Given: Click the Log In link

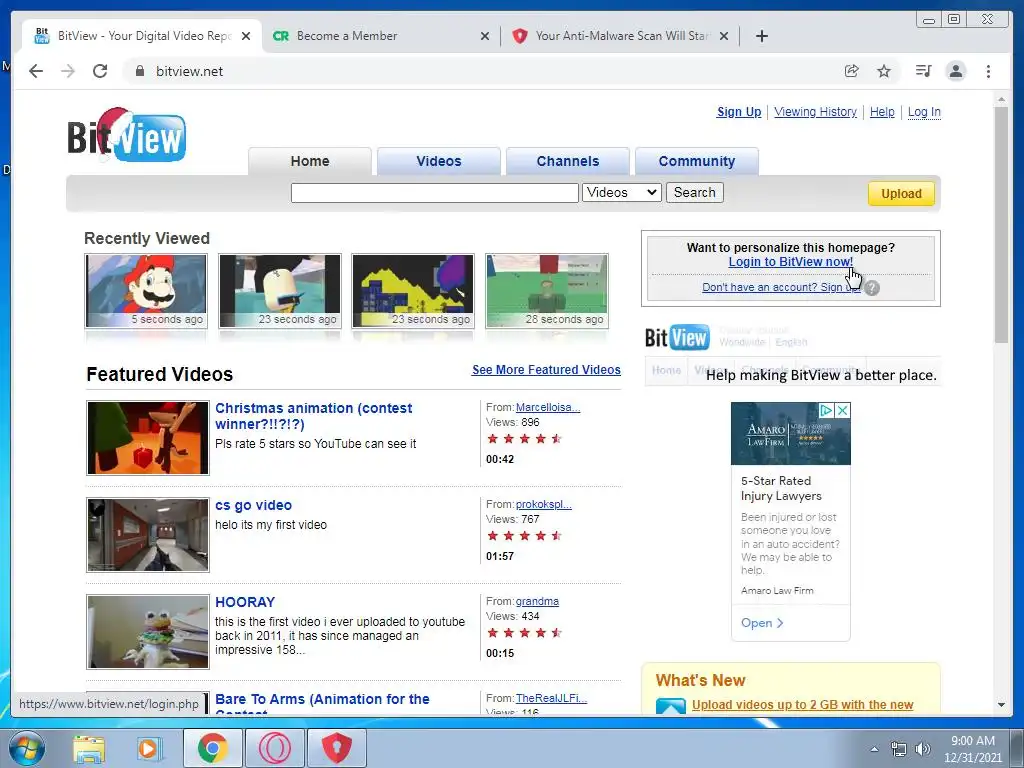Looking at the screenshot, I should coord(924,112).
